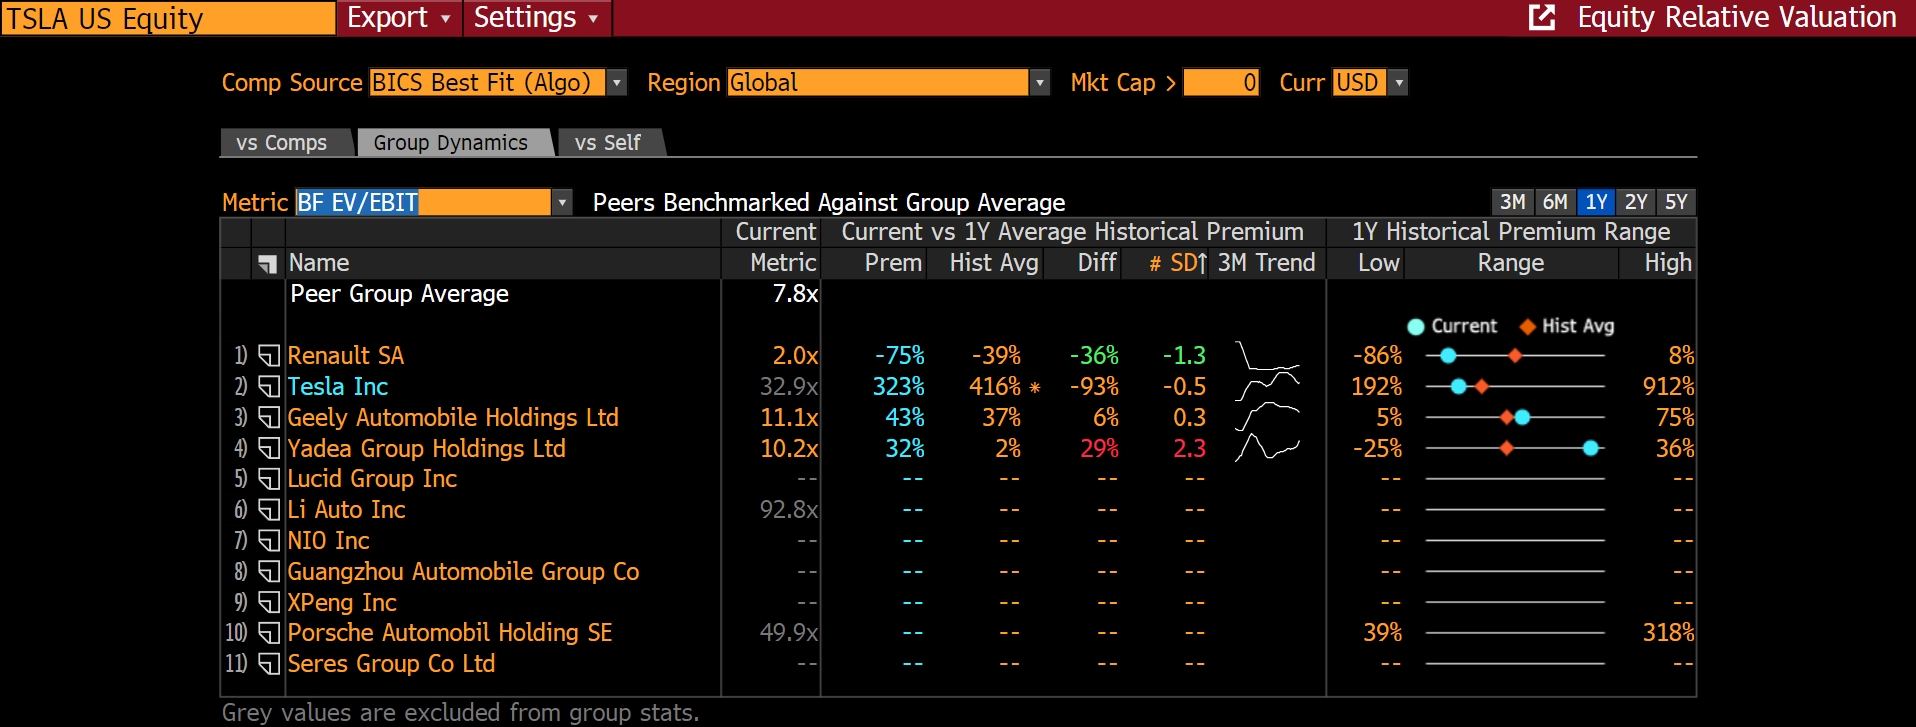Click the TSLA US Equity ticker field
Viewport: 1916px width, 727px height.
click(168, 19)
